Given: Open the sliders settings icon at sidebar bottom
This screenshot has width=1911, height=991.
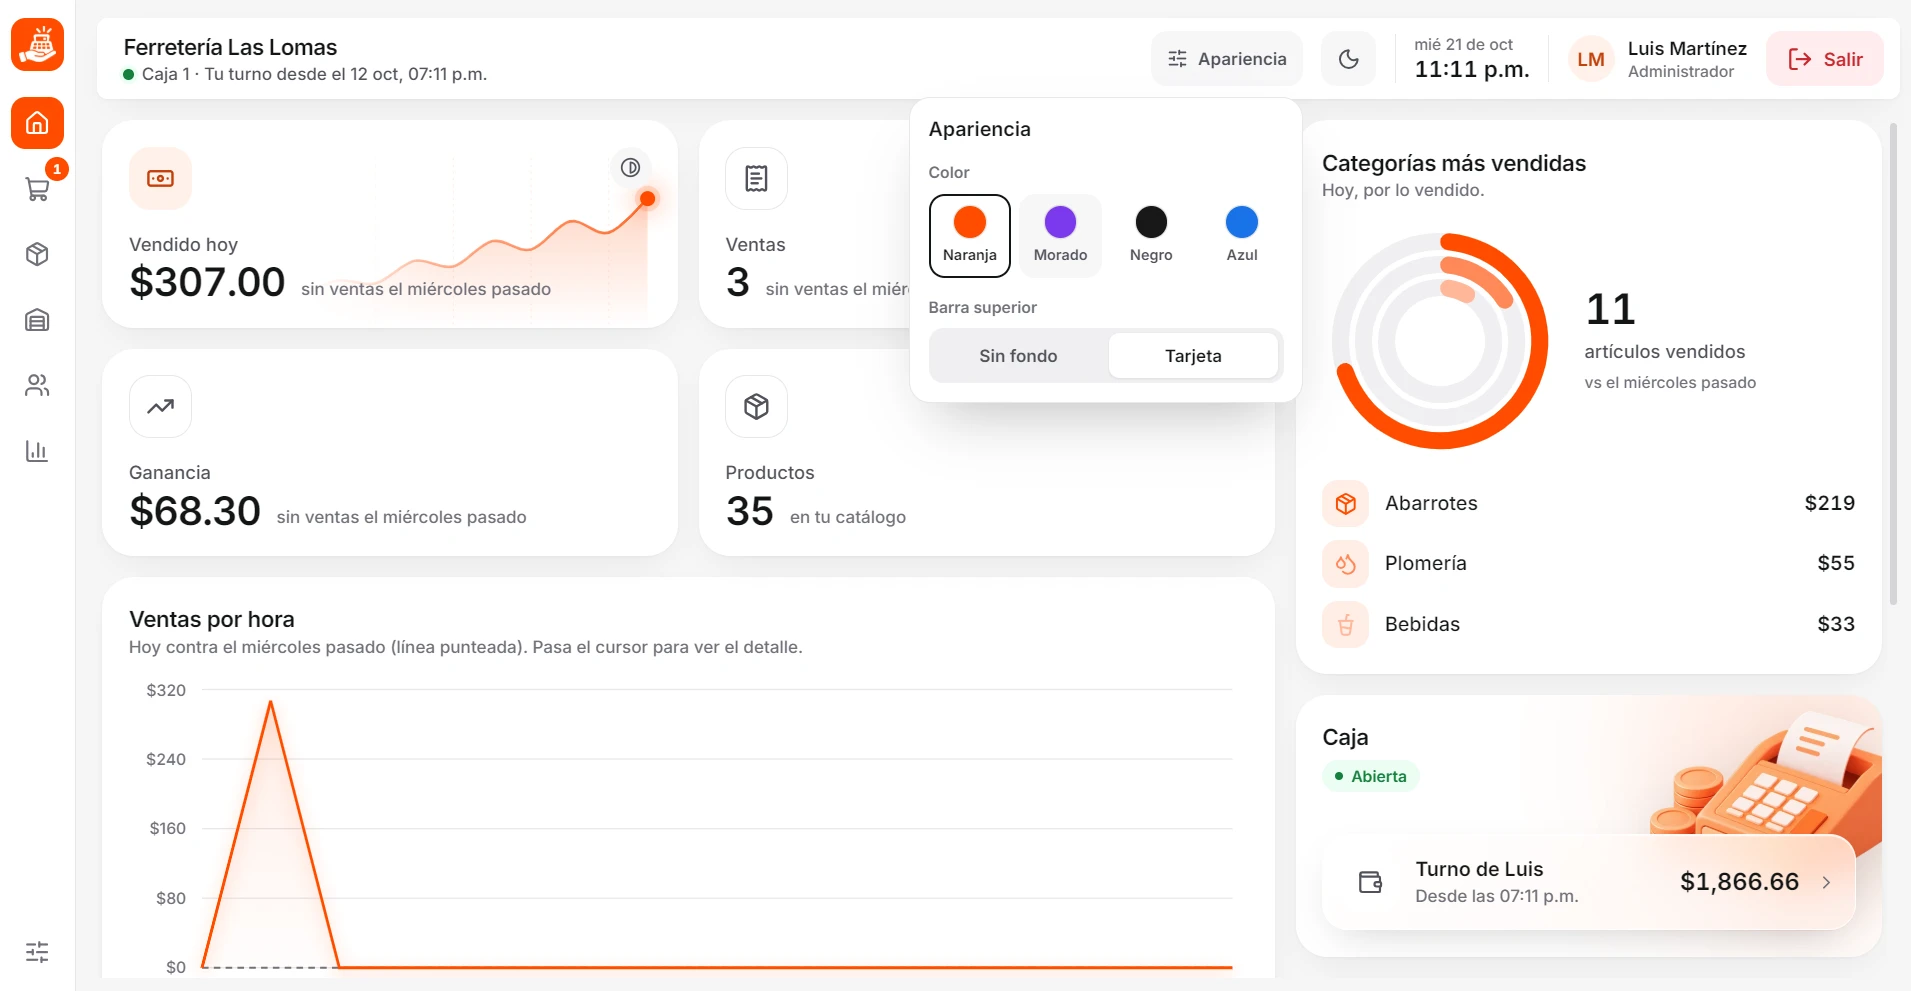Looking at the screenshot, I should coord(37,952).
